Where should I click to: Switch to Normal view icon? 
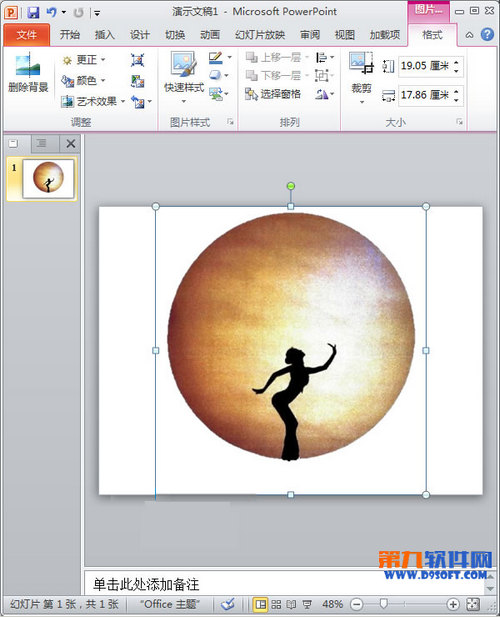[x=260, y=604]
